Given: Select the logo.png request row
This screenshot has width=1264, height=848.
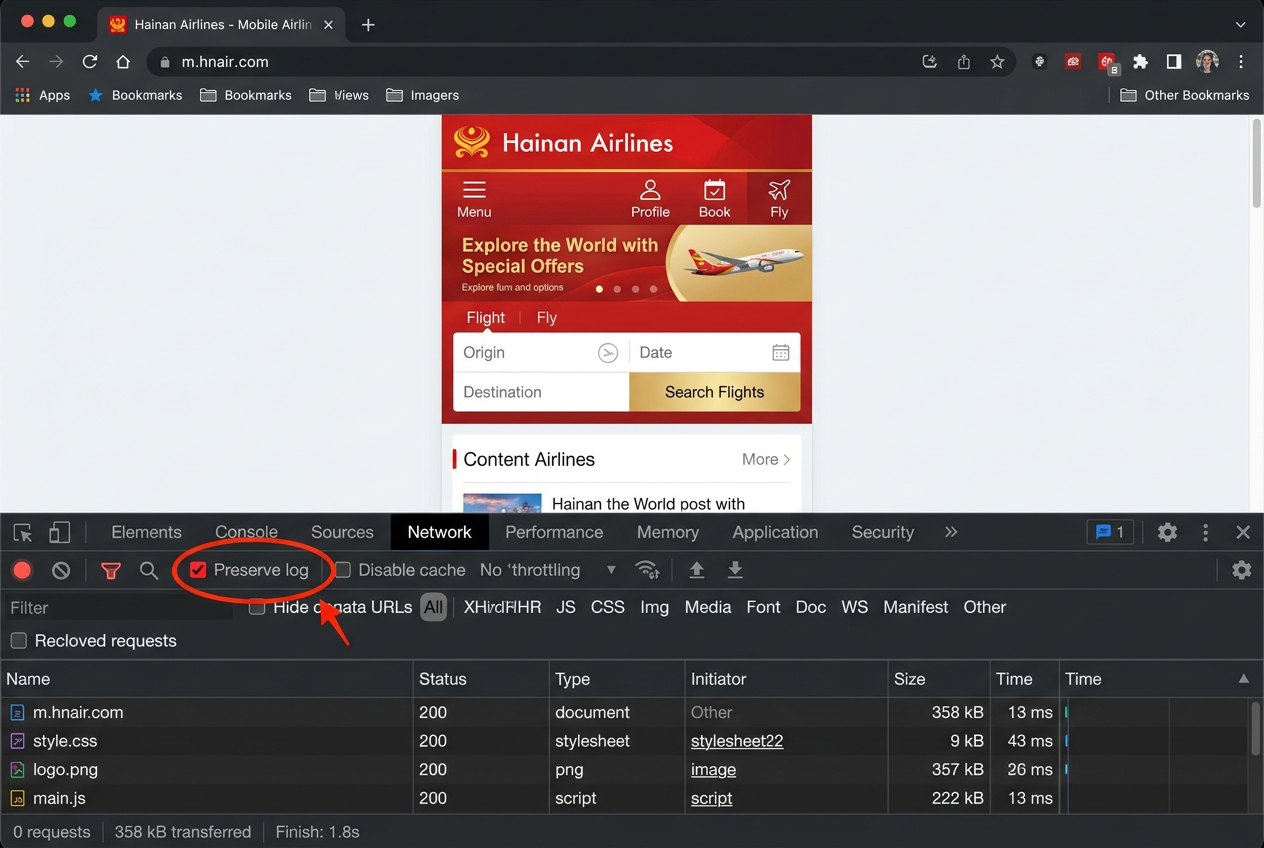Looking at the screenshot, I should click(x=625, y=770).
